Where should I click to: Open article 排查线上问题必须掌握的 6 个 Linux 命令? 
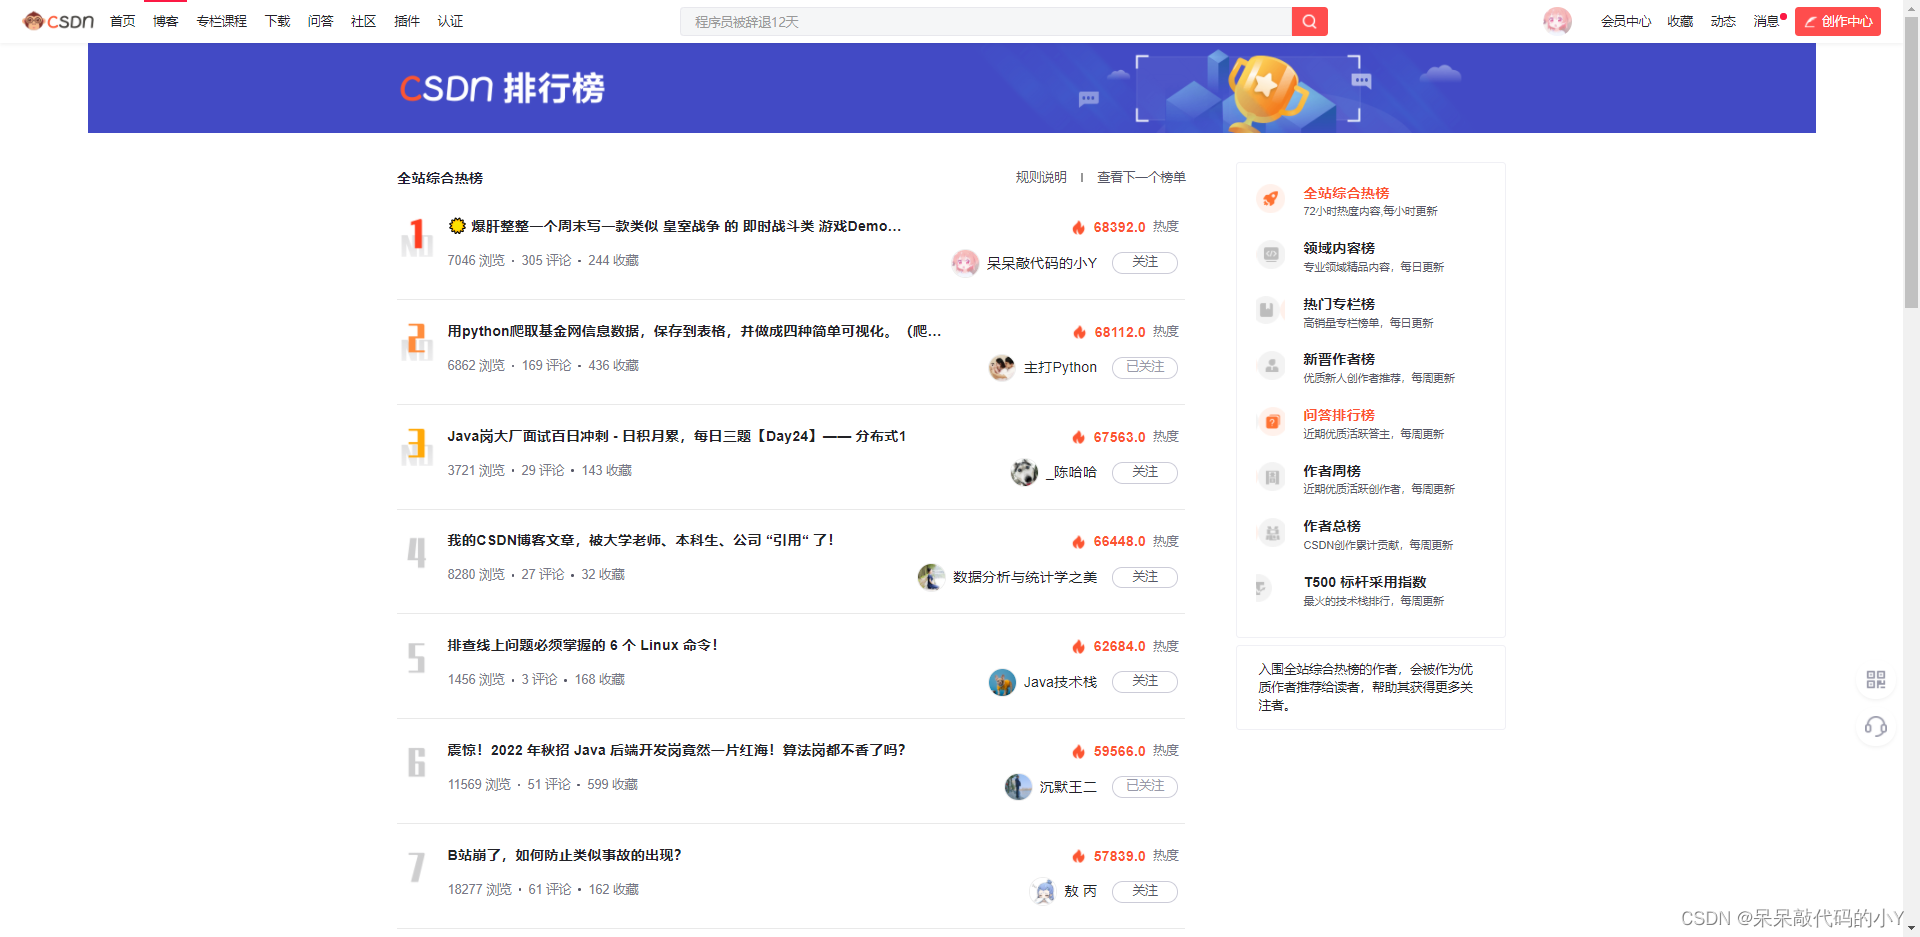click(582, 645)
